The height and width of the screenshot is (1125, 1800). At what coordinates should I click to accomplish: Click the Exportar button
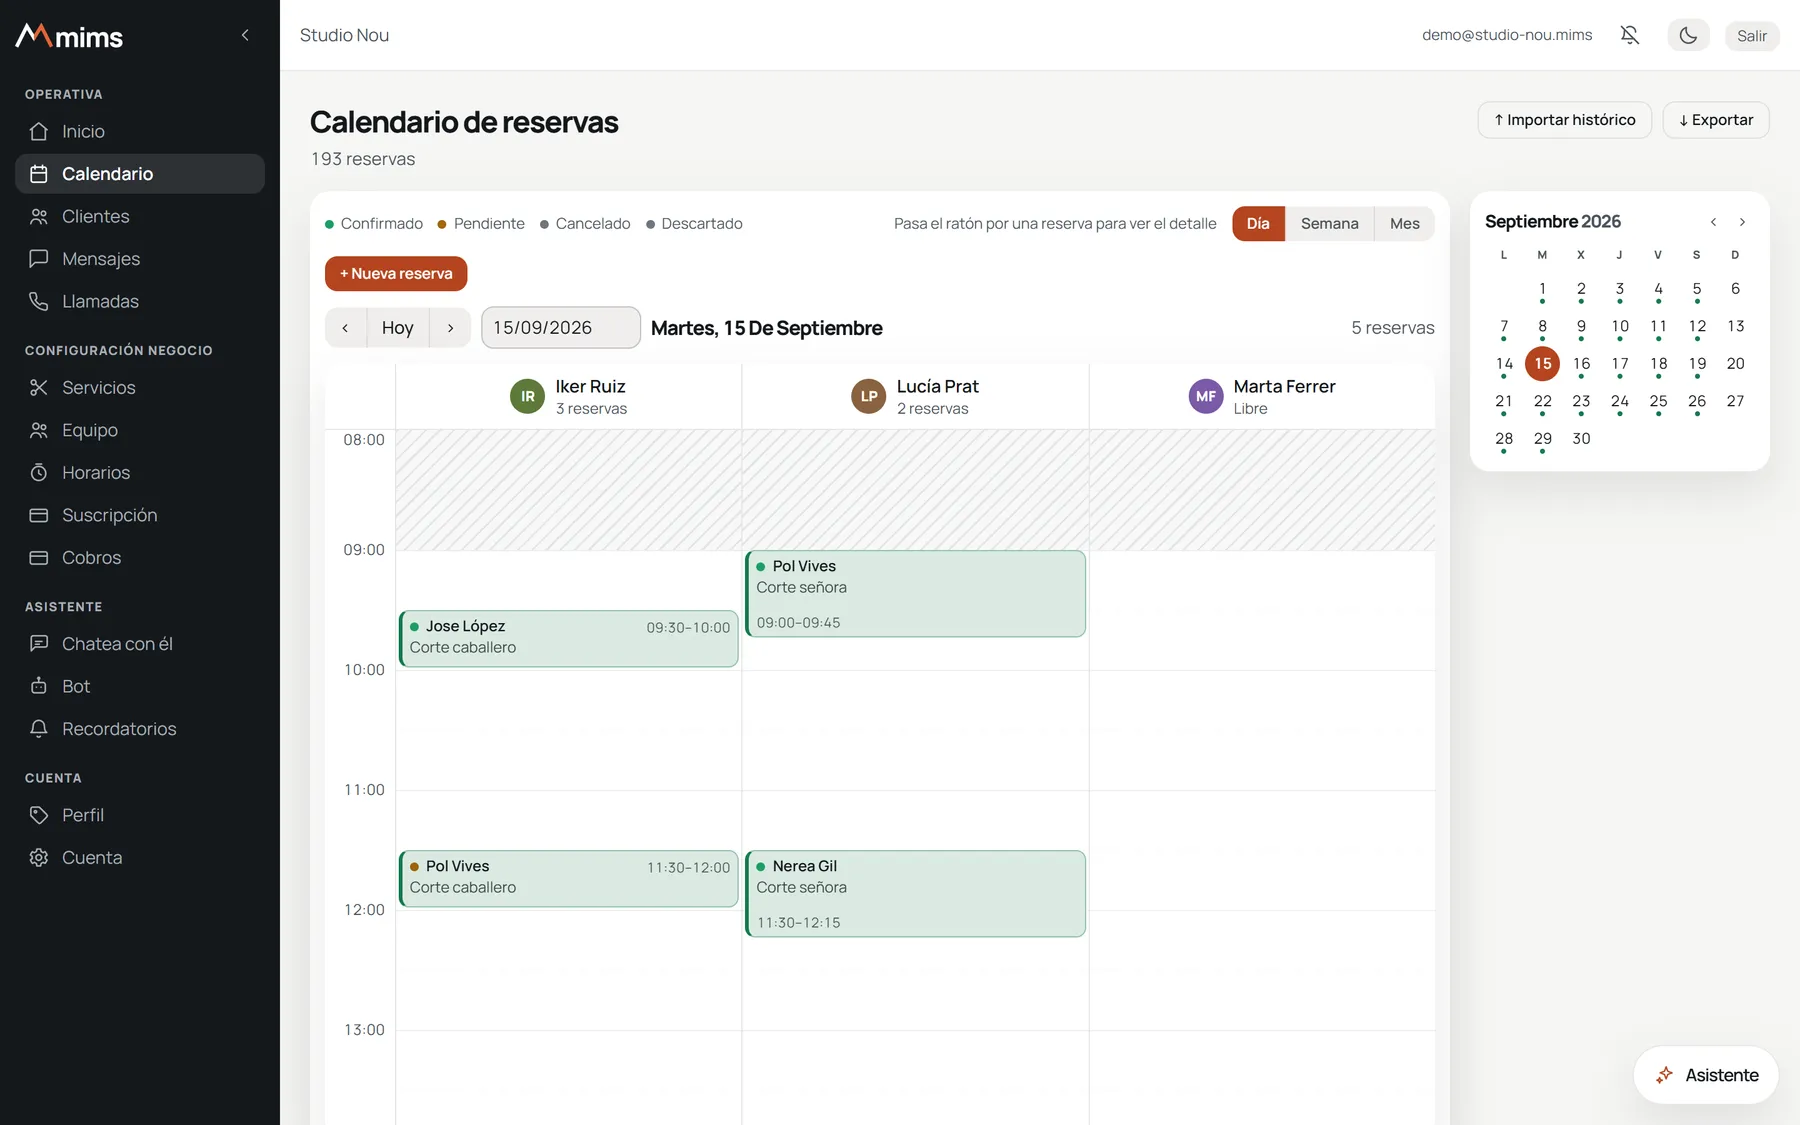click(x=1716, y=120)
